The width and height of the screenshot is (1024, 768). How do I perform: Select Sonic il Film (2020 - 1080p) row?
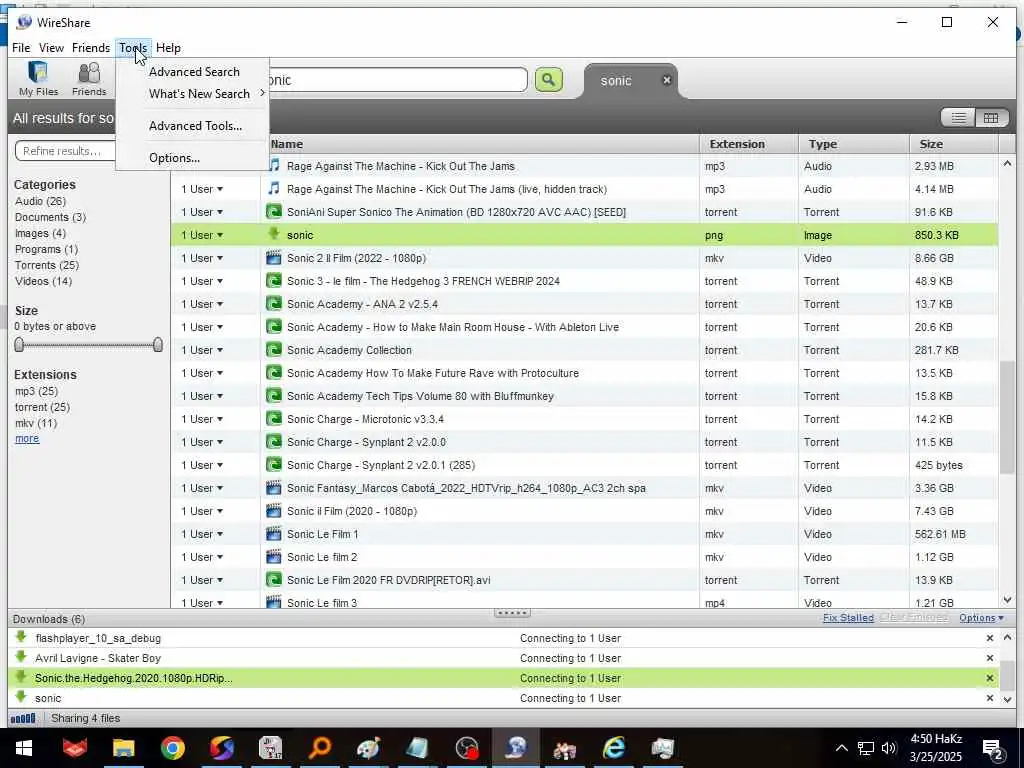[x=584, y=511]
